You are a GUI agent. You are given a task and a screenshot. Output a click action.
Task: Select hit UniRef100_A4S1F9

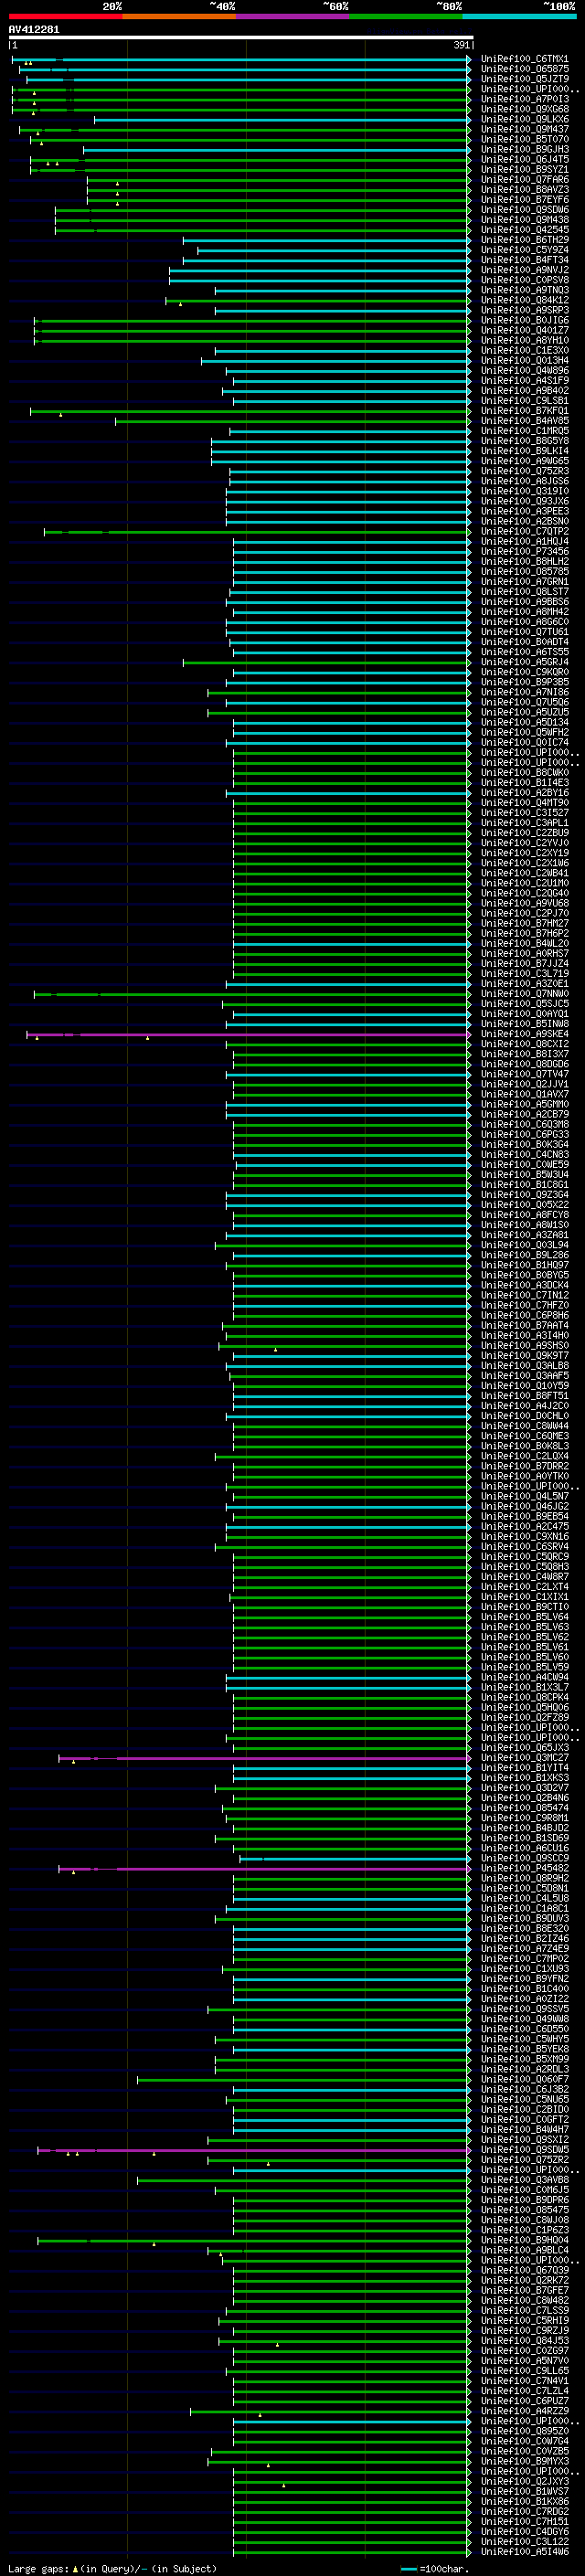(x=525, y=381)
